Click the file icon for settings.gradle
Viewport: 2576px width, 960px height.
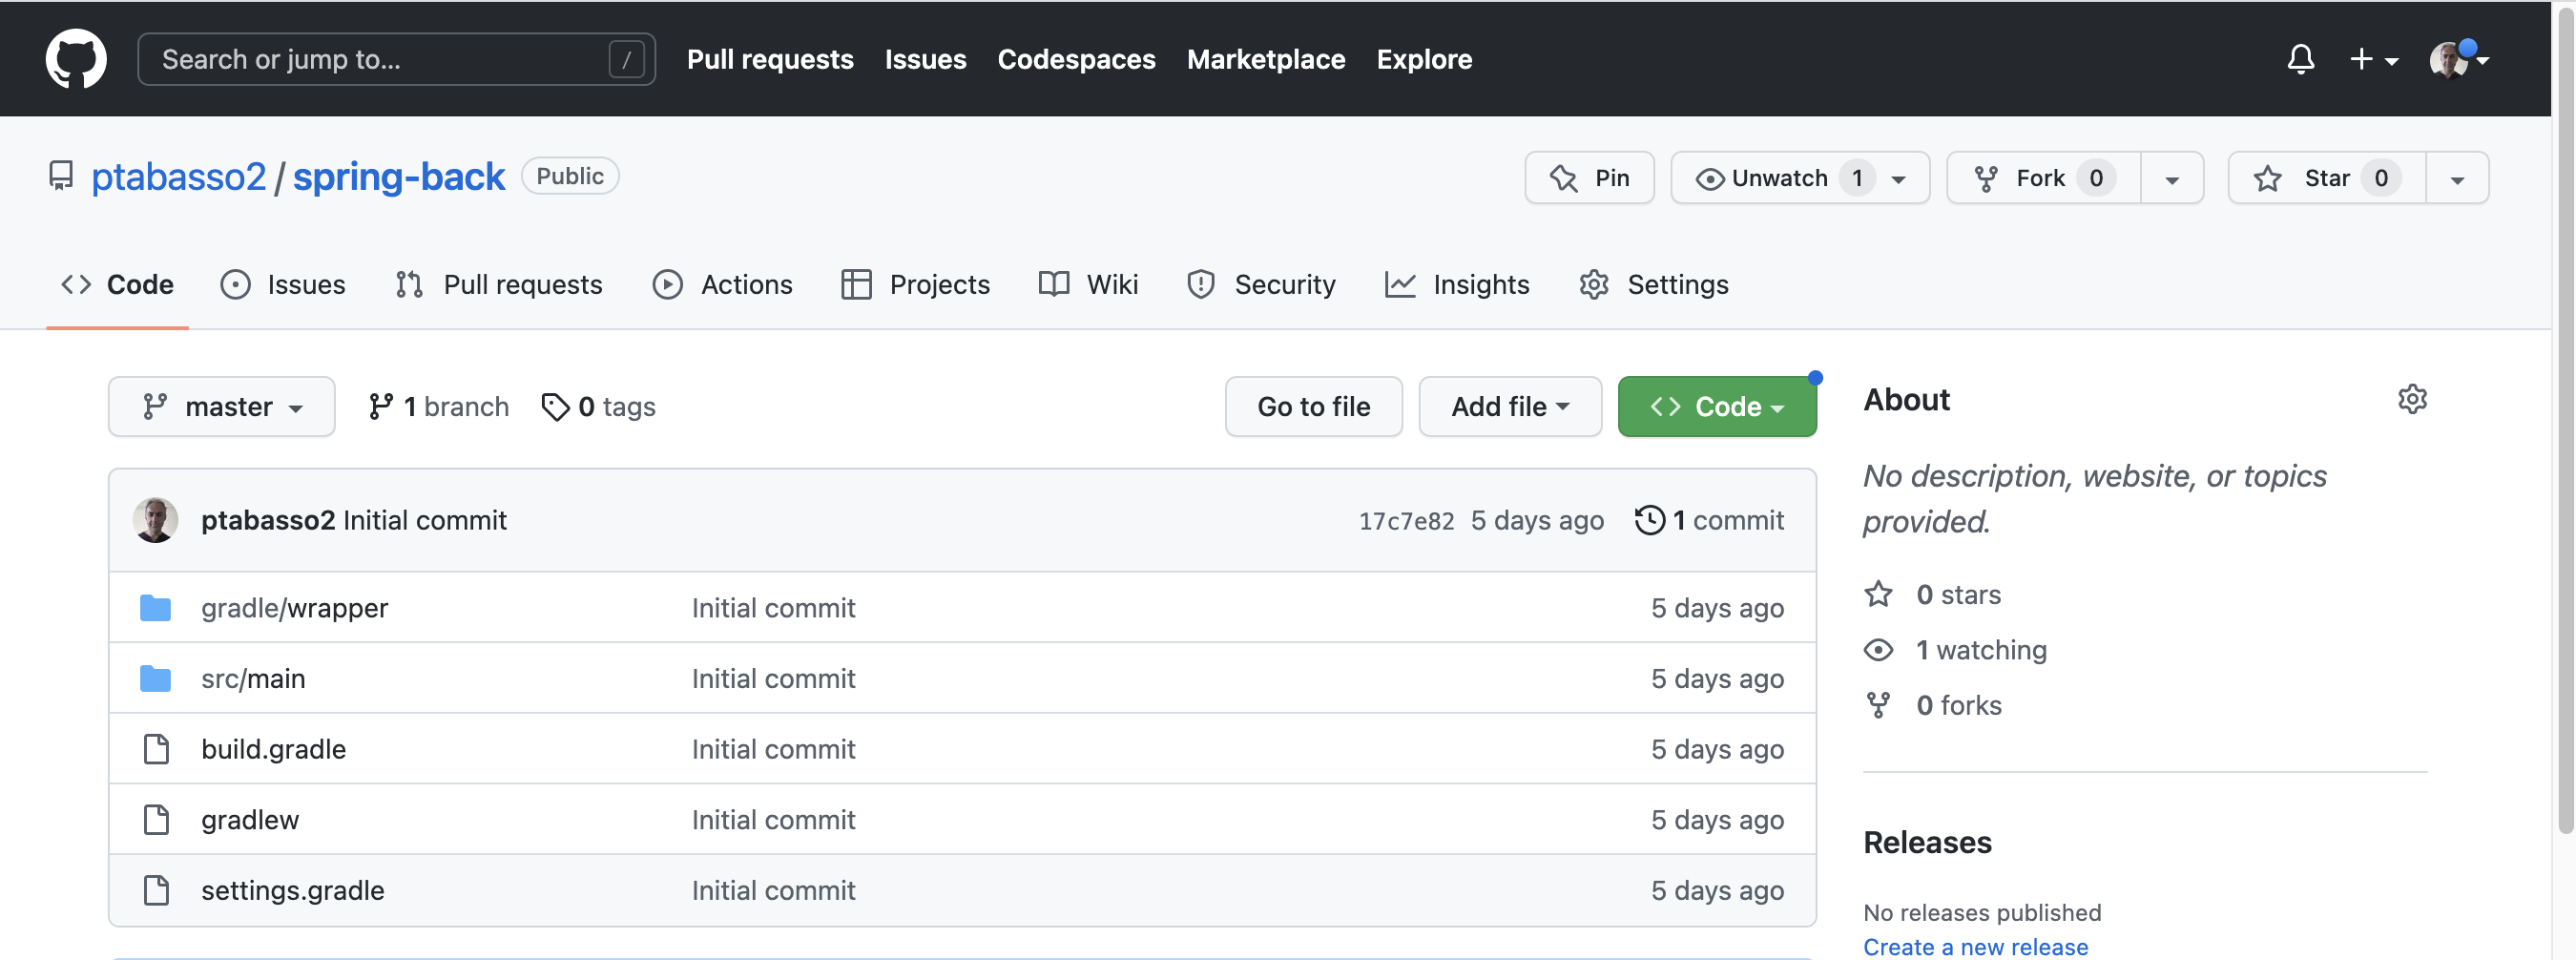click(156, 890)
